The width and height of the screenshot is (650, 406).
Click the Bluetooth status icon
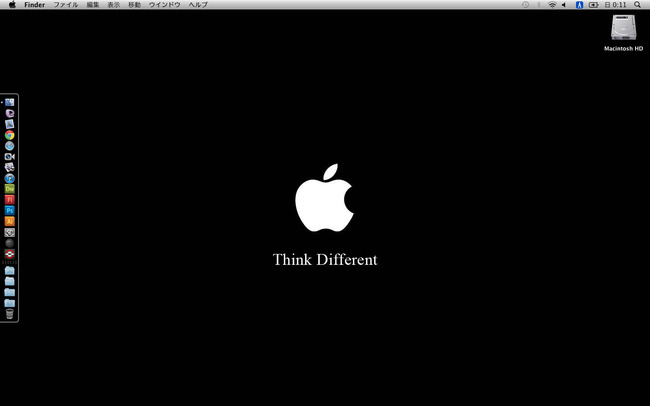[539, 5]
